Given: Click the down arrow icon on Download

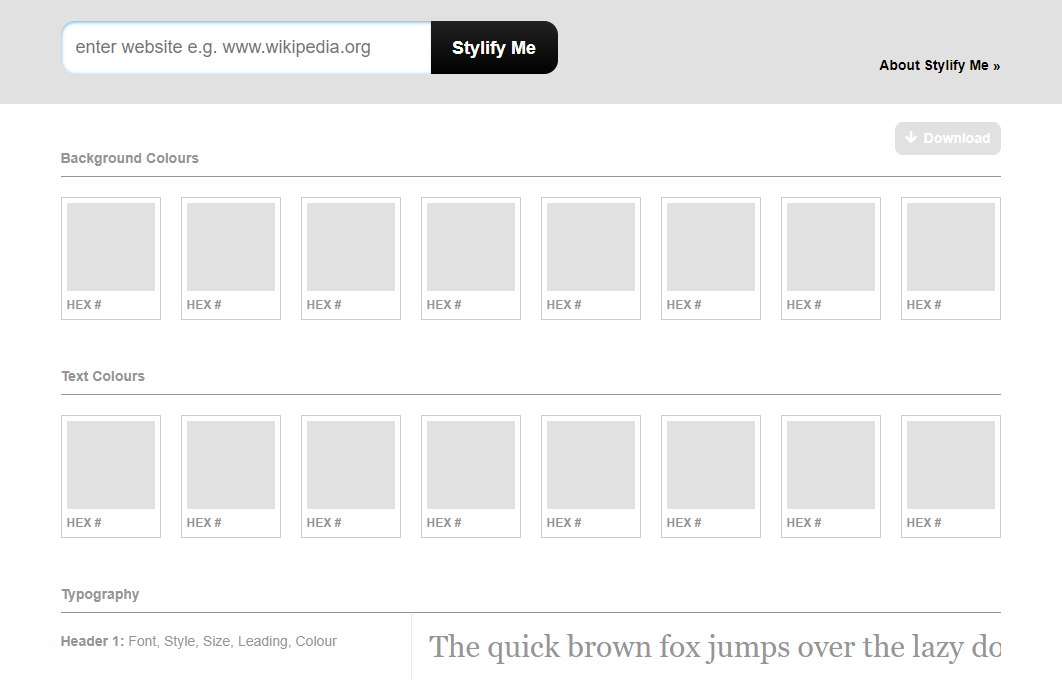Looking at the screenshot, I should tap(911, 138).
